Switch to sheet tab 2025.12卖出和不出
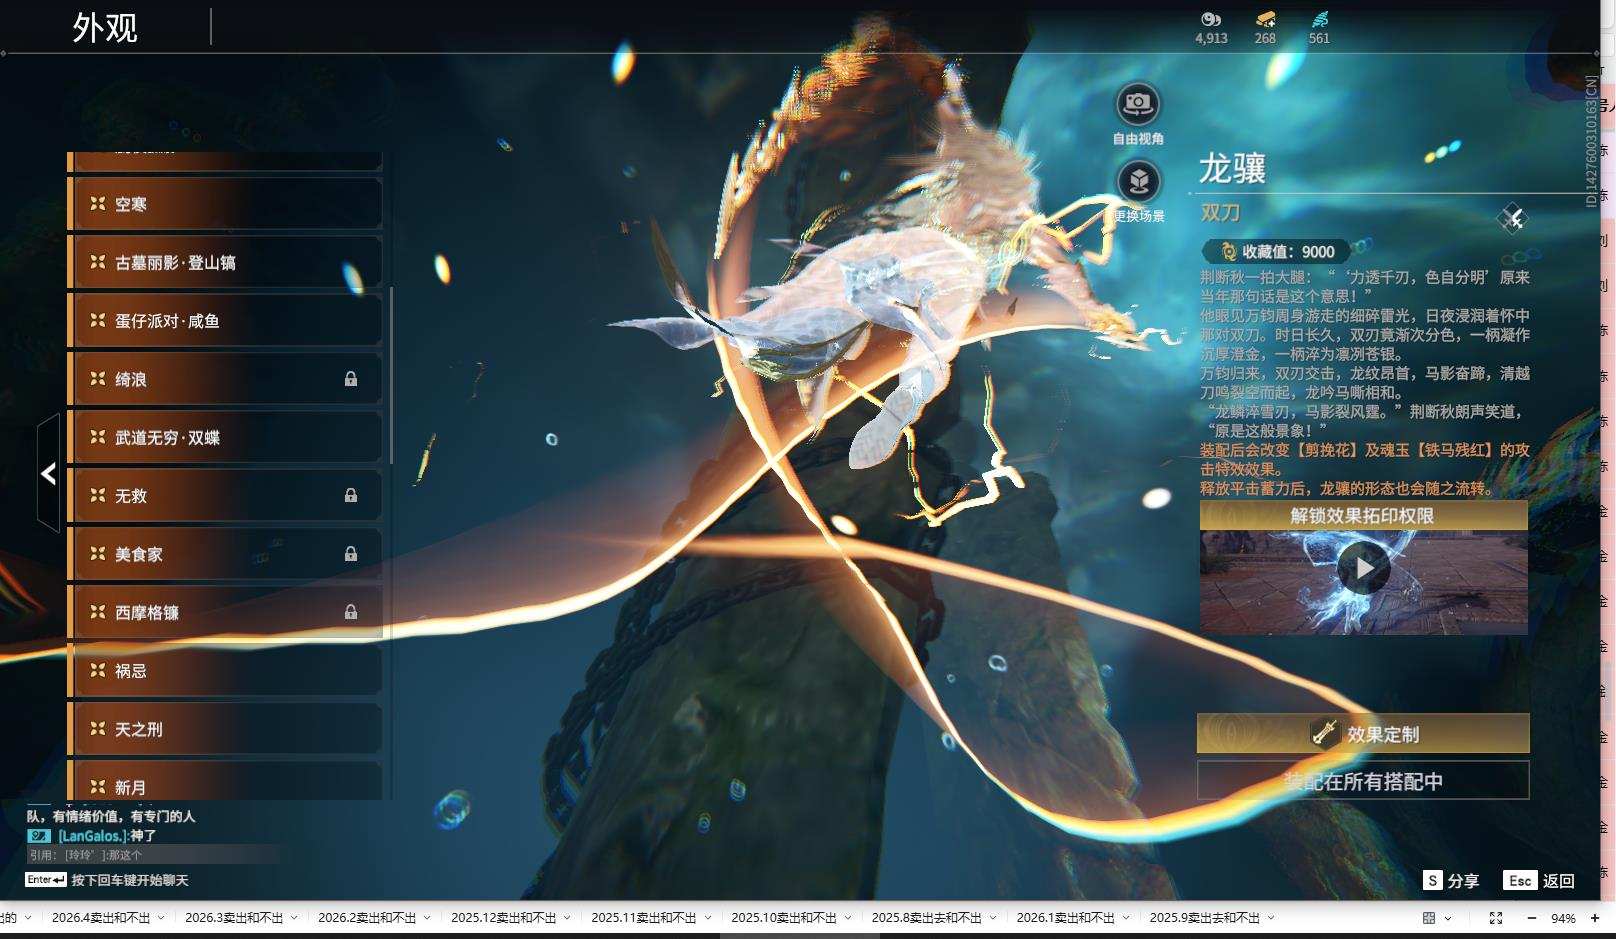The image size is (1616, 939). point(504,918)
